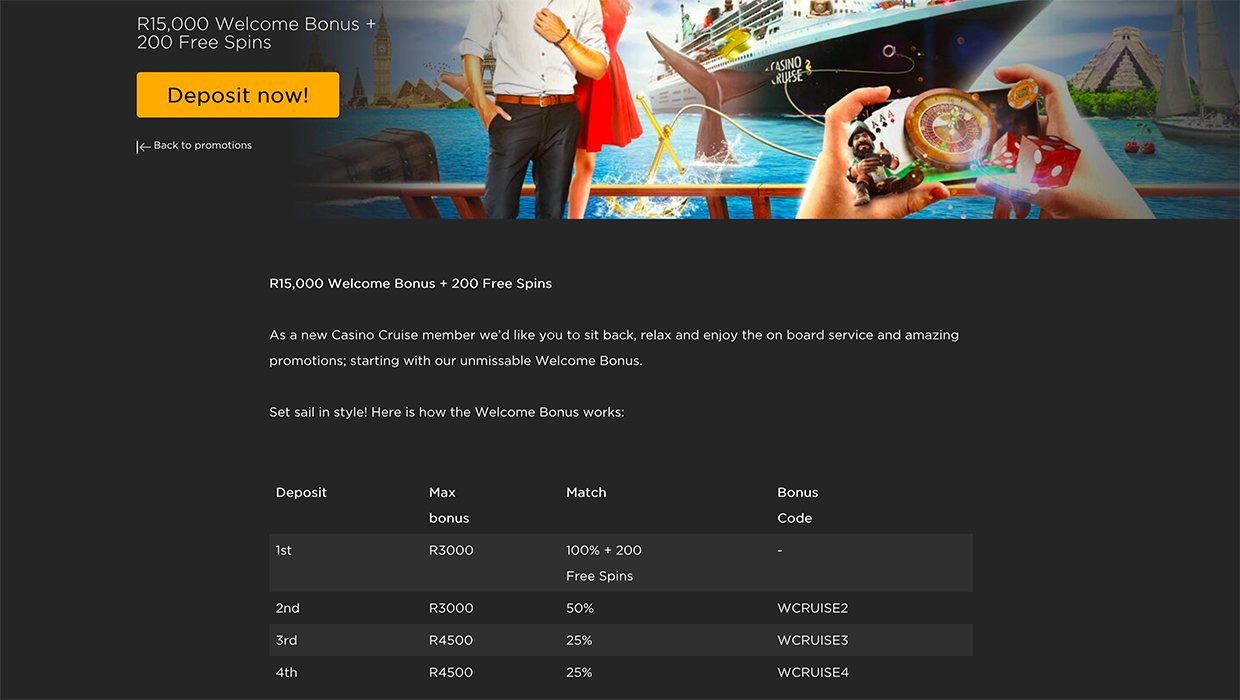The height and width of the screenshot is (700, 1240).
Task: Select the banner heading R15,000 Welcome Bonus
Action: [x=256, y=33]
